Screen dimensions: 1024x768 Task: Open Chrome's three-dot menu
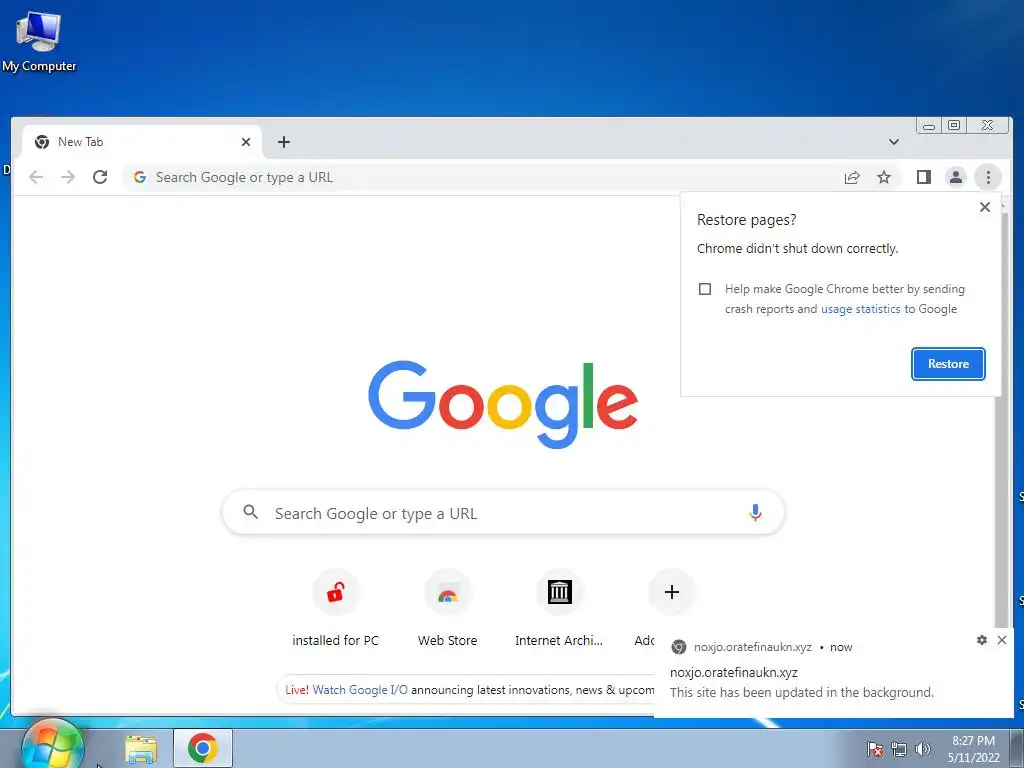click(x=987, y=177)
